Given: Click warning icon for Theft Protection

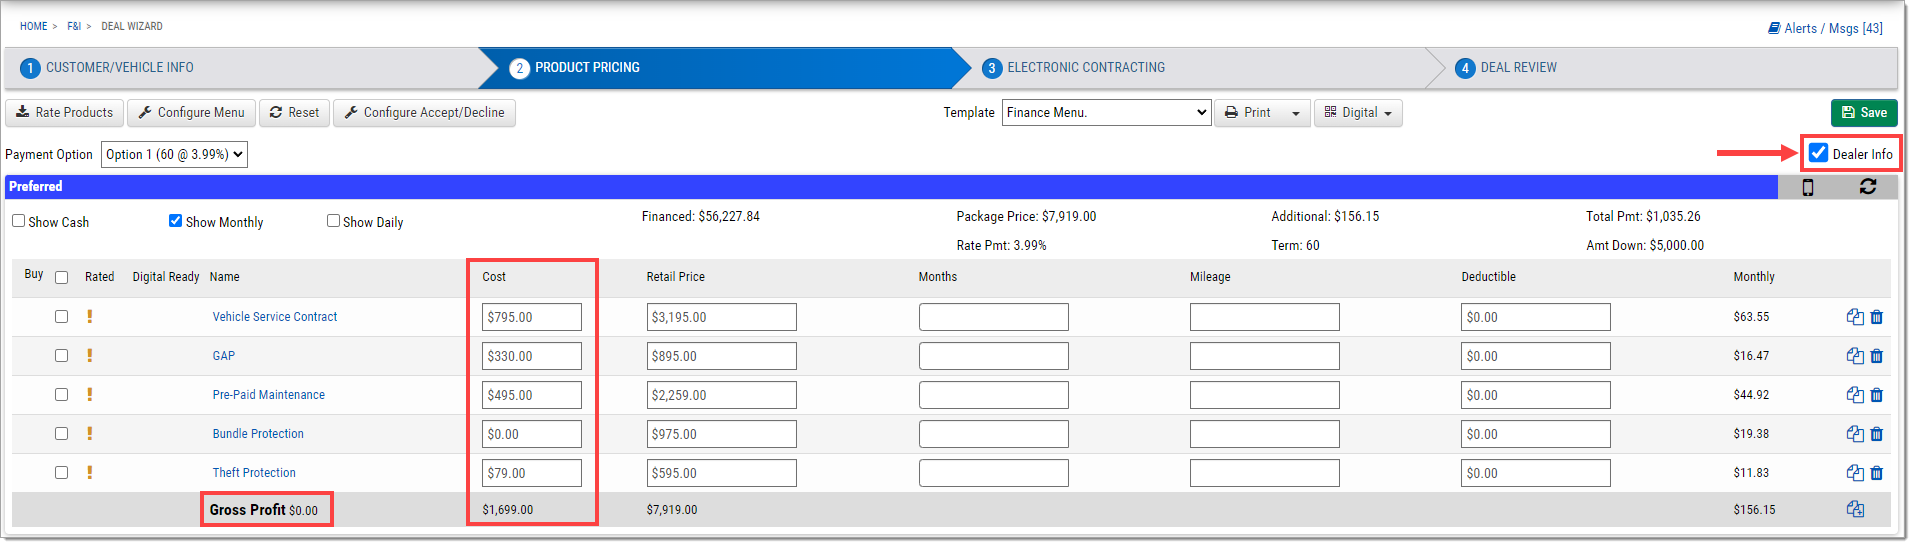Looking at the screenshot, I should pyautogui.click(x=90, y=472).
